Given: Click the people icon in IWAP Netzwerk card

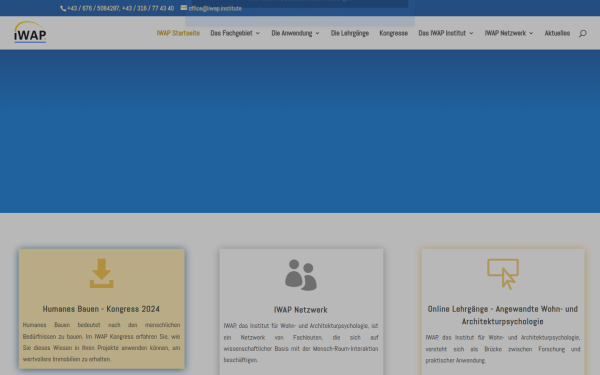Looking at the screenshot, I should (x=301, y=275).
